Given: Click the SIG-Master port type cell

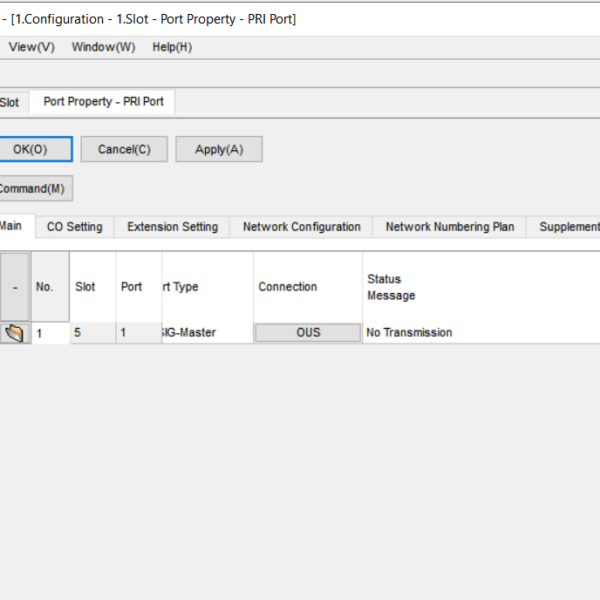Looking at the screenshot, I should [x=206, y=333].
